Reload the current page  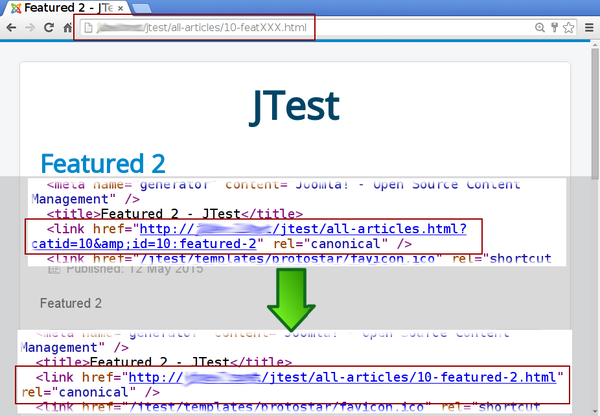click(49, 28)
